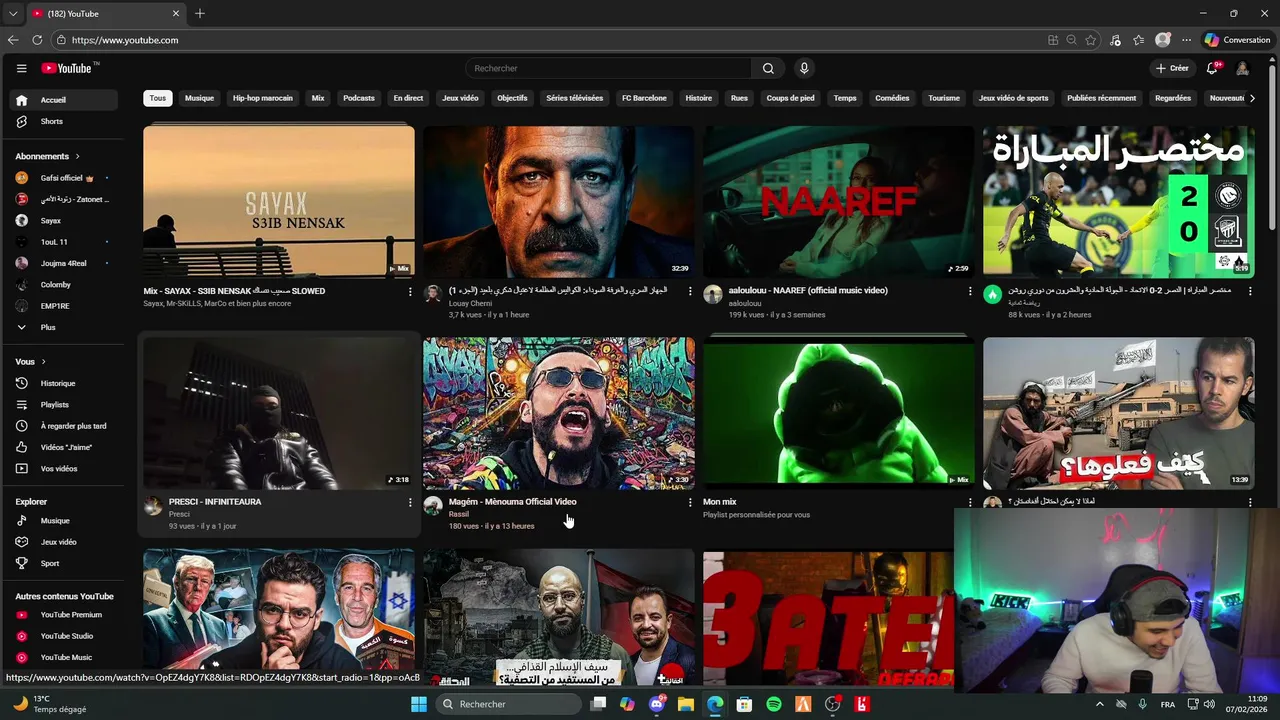Screen dimensions: 1280x720
Task: Select the Hip-hop marocain chip
Action: point(263,98)
